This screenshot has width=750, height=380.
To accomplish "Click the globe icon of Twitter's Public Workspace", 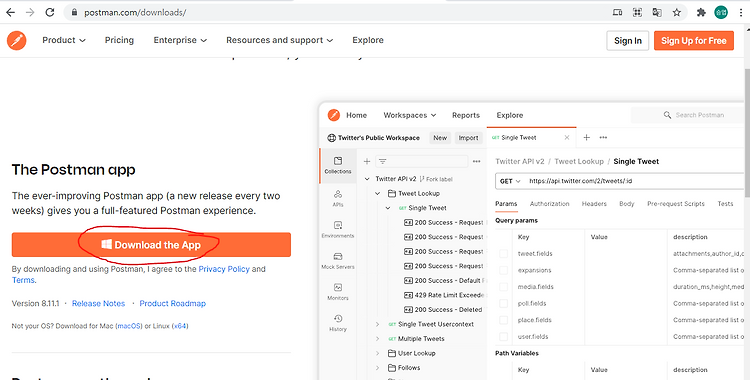I will coord(331,138).
